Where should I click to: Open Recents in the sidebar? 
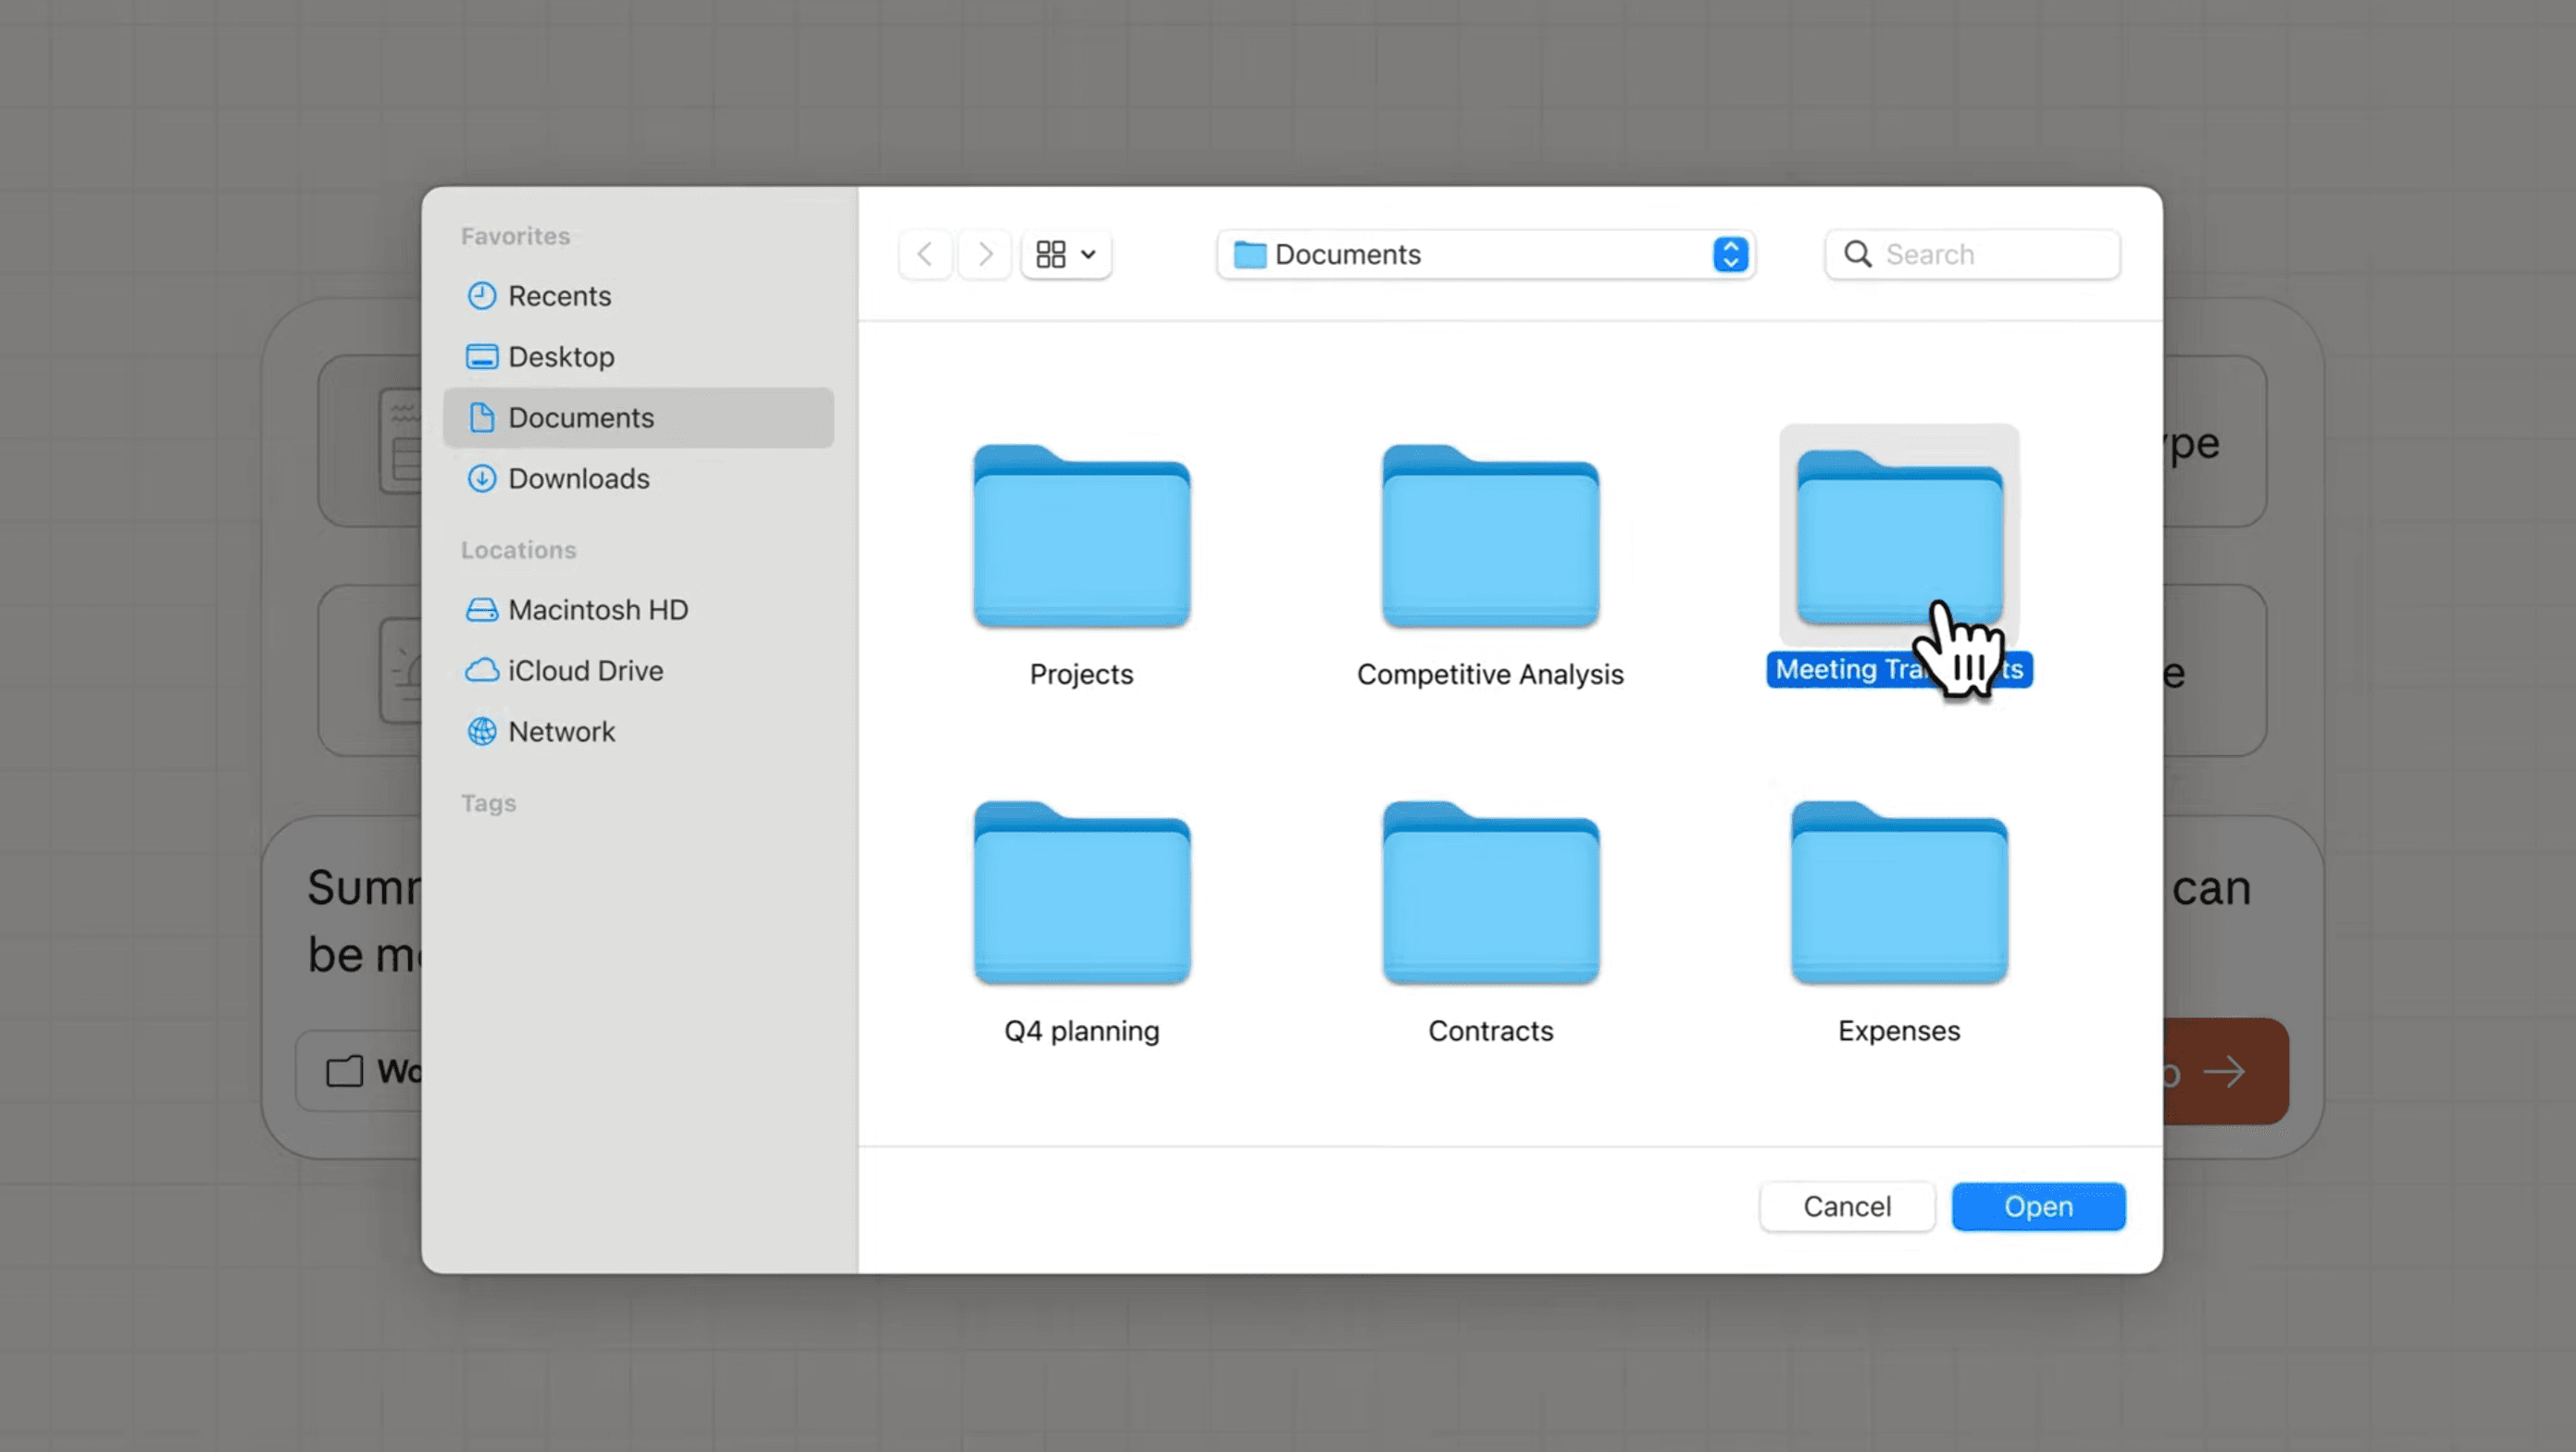coord(559,296)
